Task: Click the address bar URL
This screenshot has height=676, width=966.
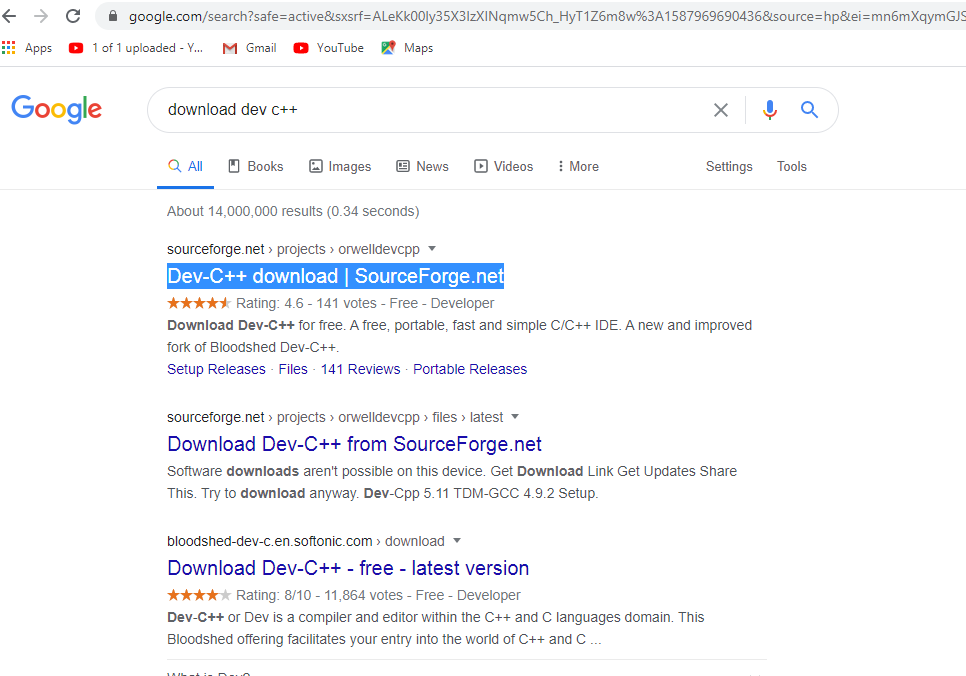Action: [x=547, y=17]
